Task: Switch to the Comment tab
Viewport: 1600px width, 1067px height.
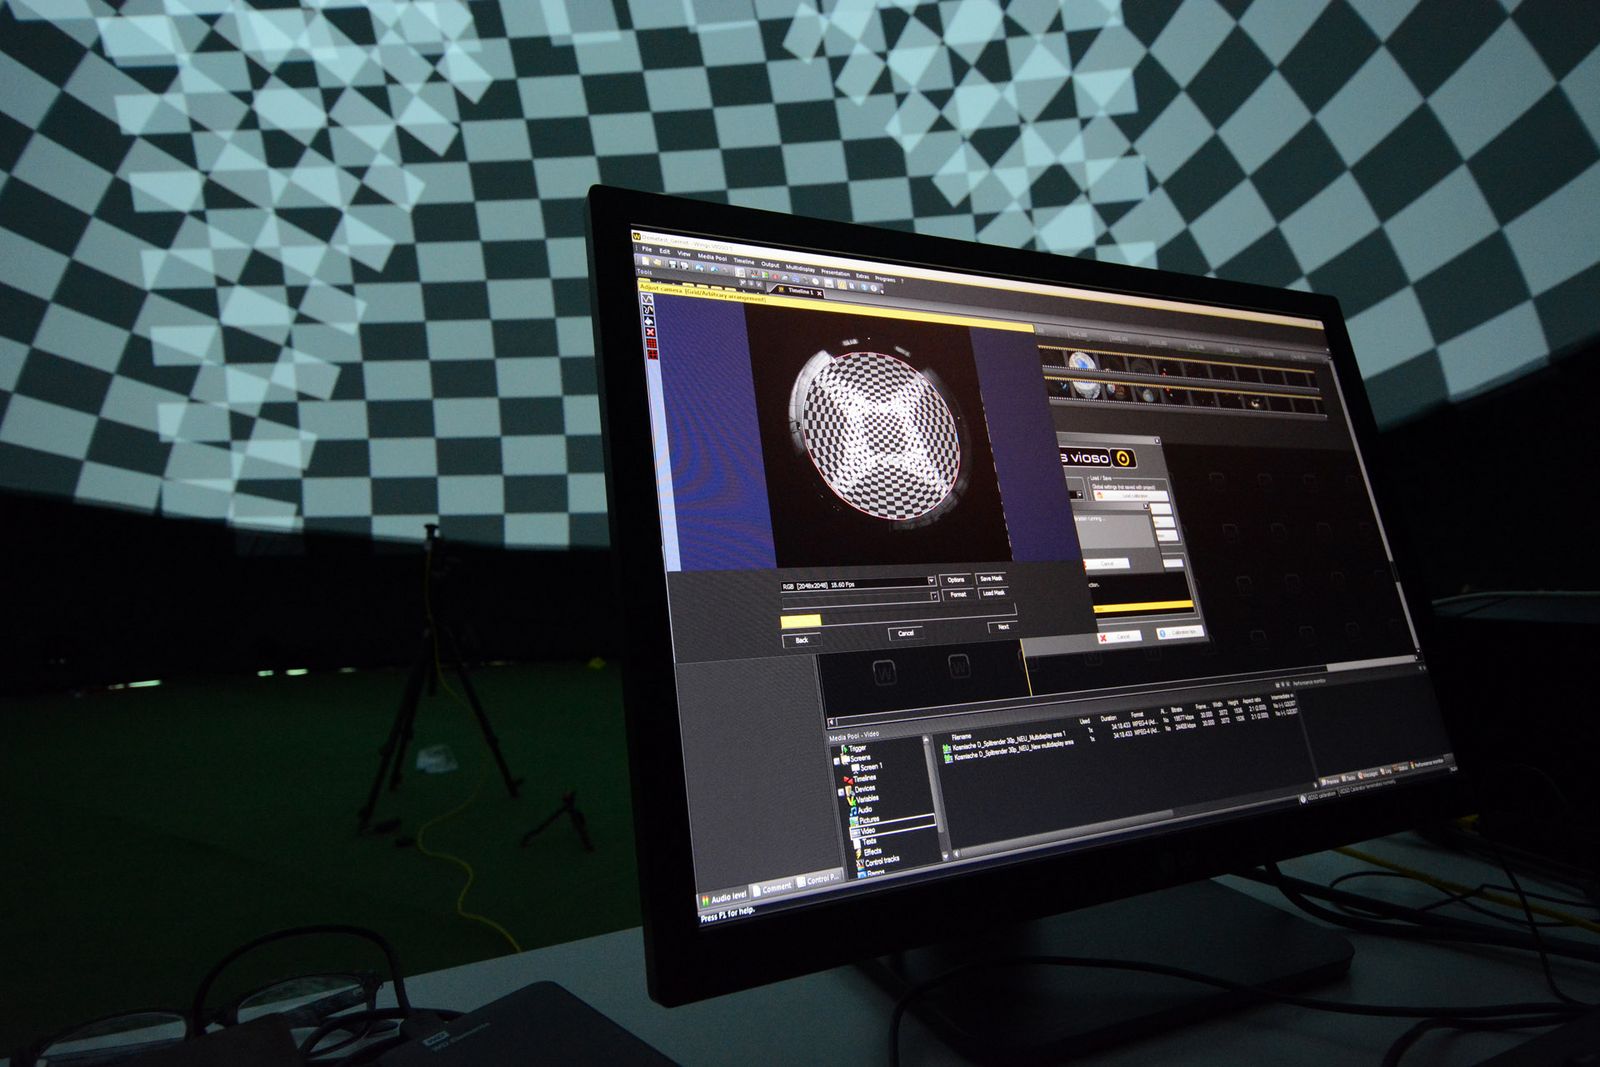Action: pyautogui.click(x=771, y=888)
